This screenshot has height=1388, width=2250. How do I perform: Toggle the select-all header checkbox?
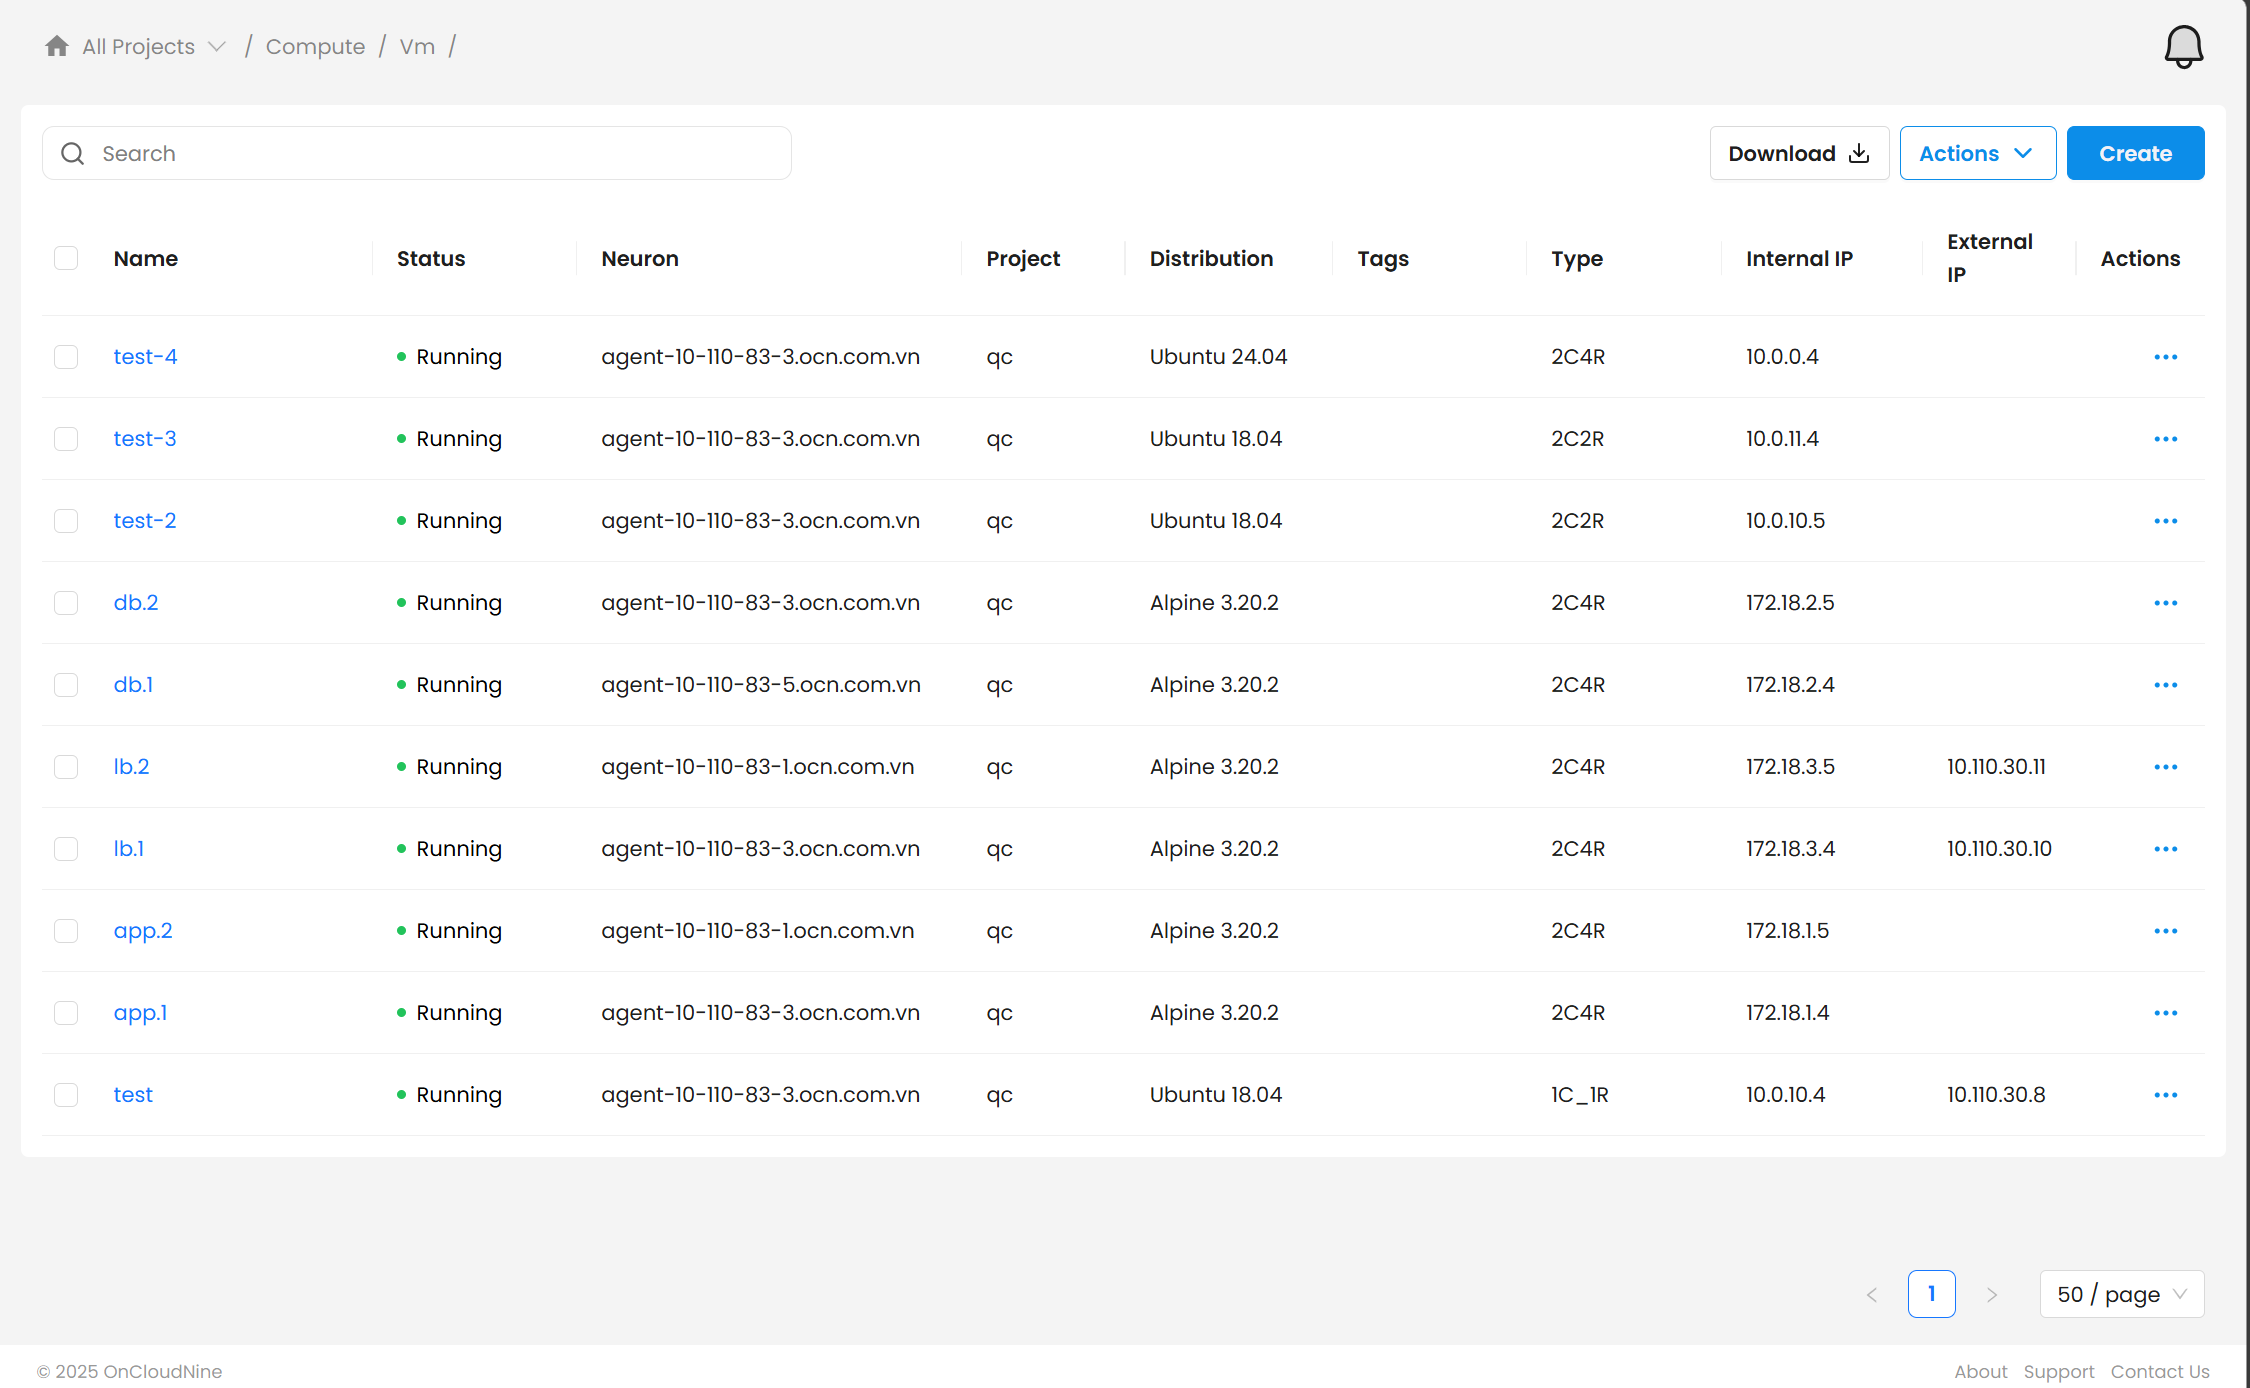[66, 258]
